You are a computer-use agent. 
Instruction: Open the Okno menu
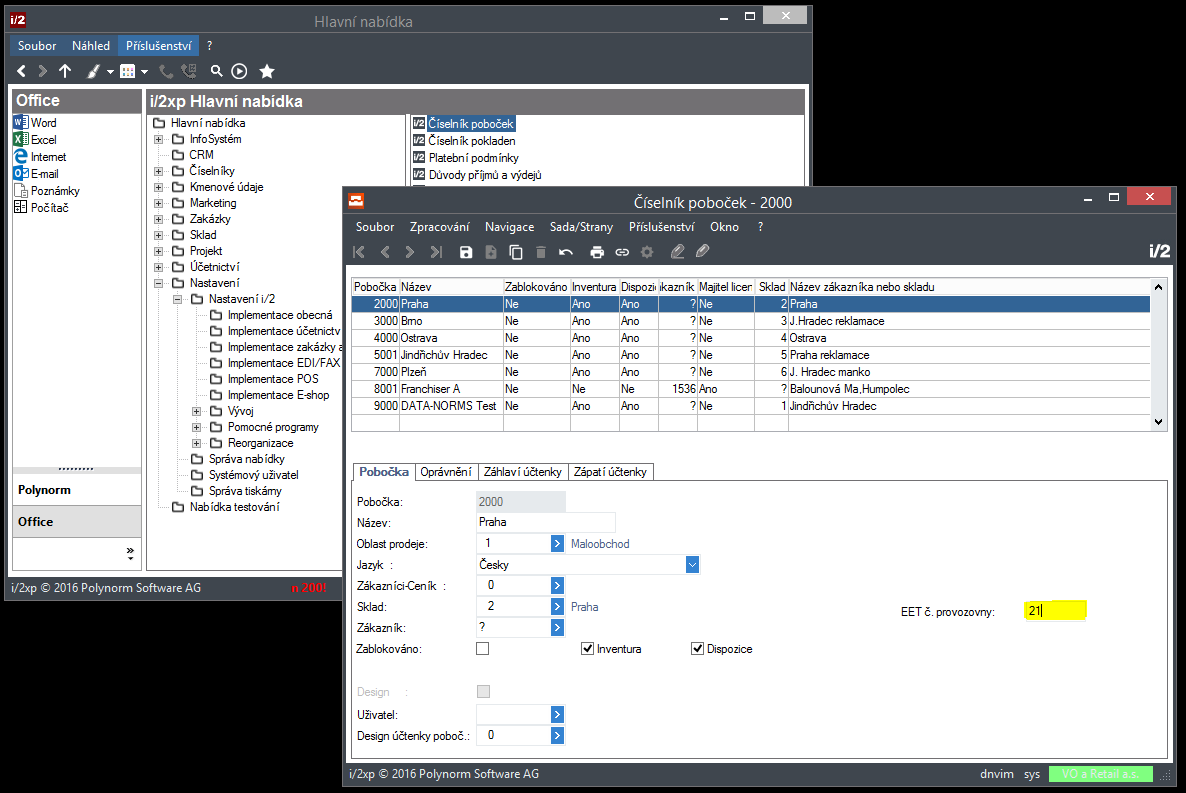pos(724,227)
